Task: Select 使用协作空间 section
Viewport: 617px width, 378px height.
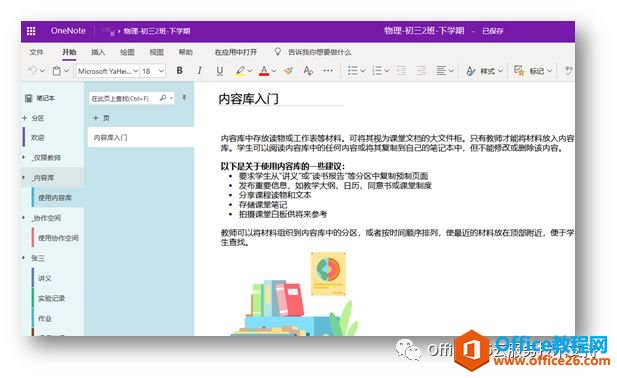Action: click(58, 238)
